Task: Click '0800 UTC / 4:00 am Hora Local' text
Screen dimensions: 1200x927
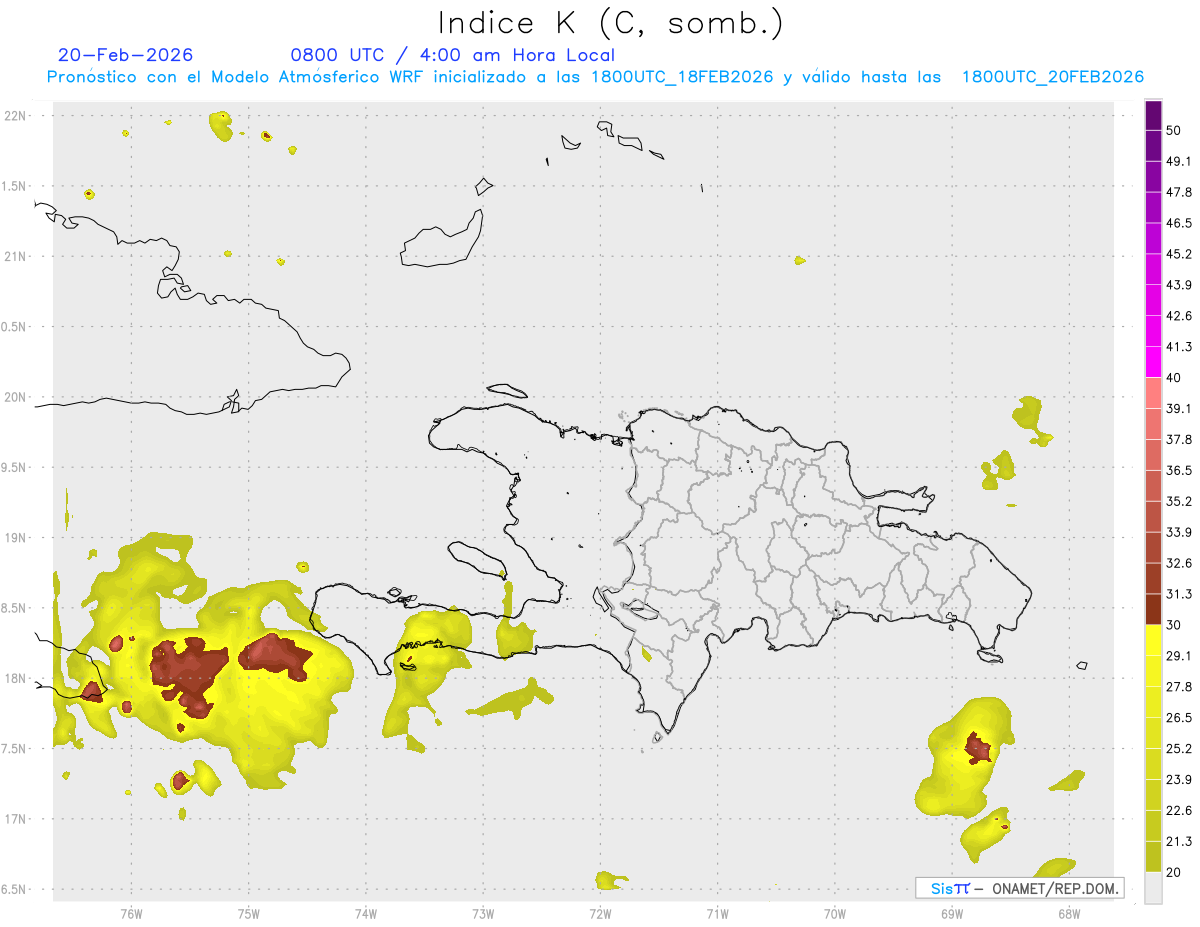Action: [x=453, y=55]
